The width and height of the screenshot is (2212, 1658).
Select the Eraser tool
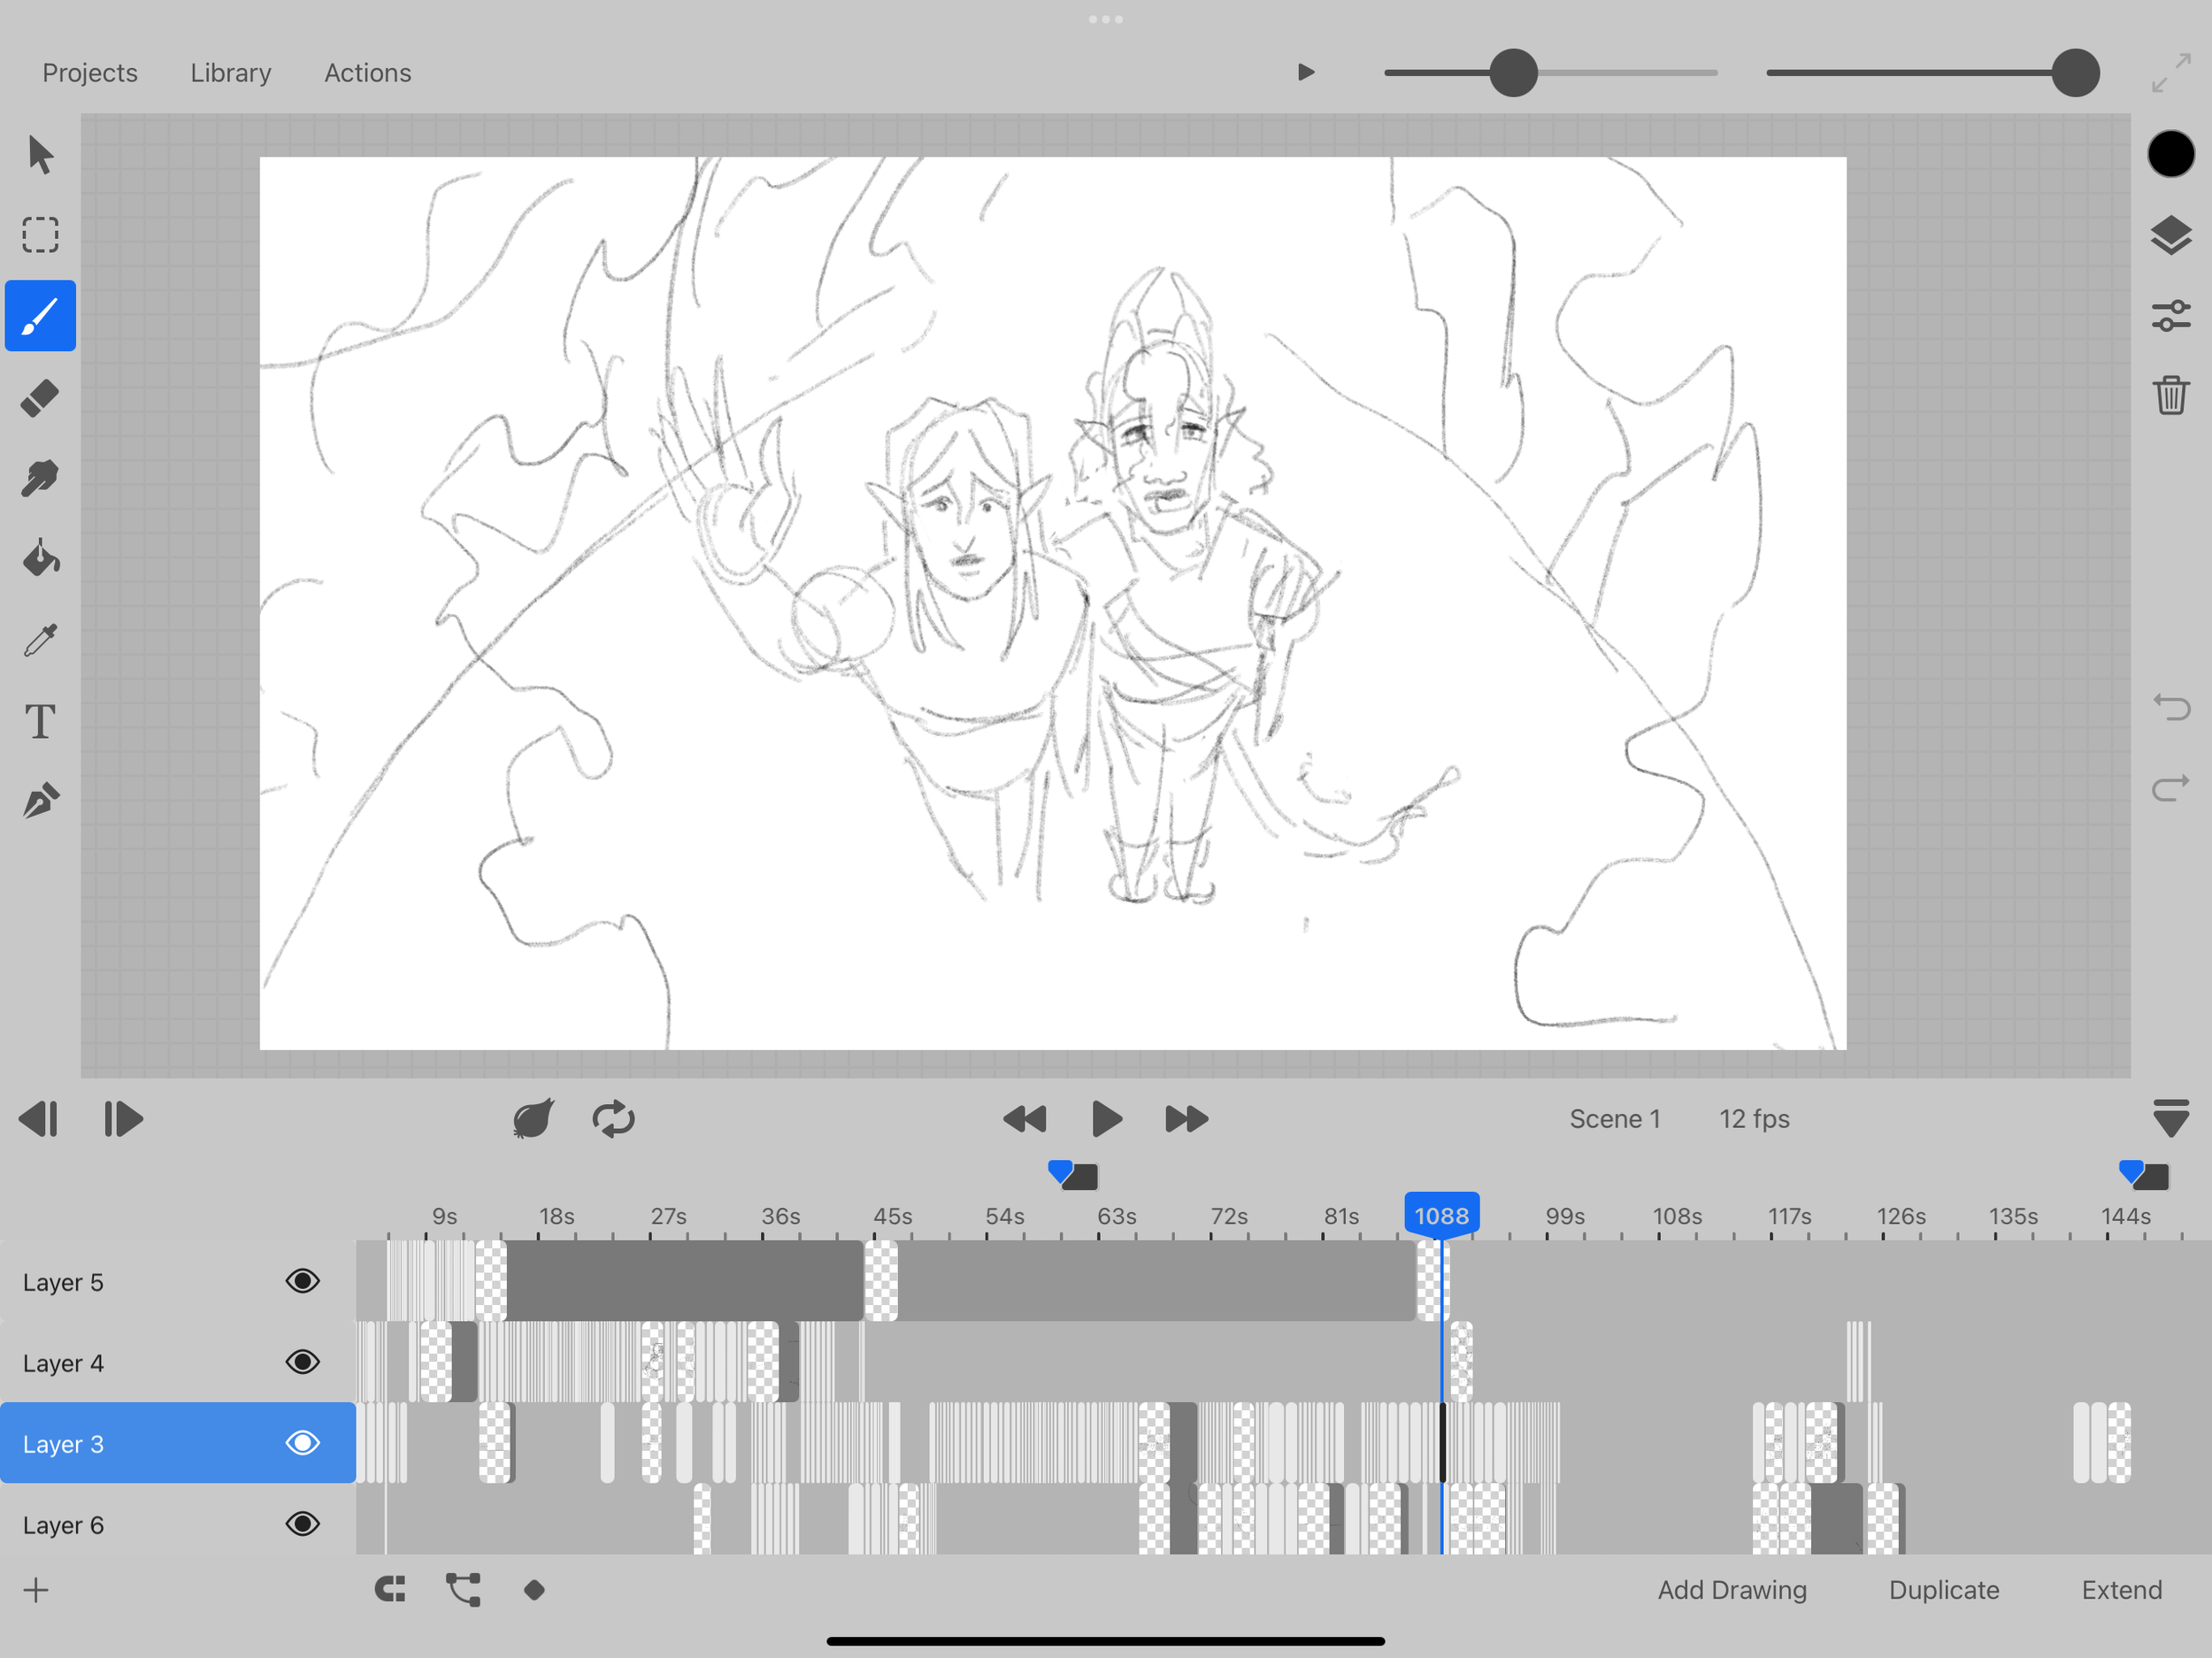[40, 398]
